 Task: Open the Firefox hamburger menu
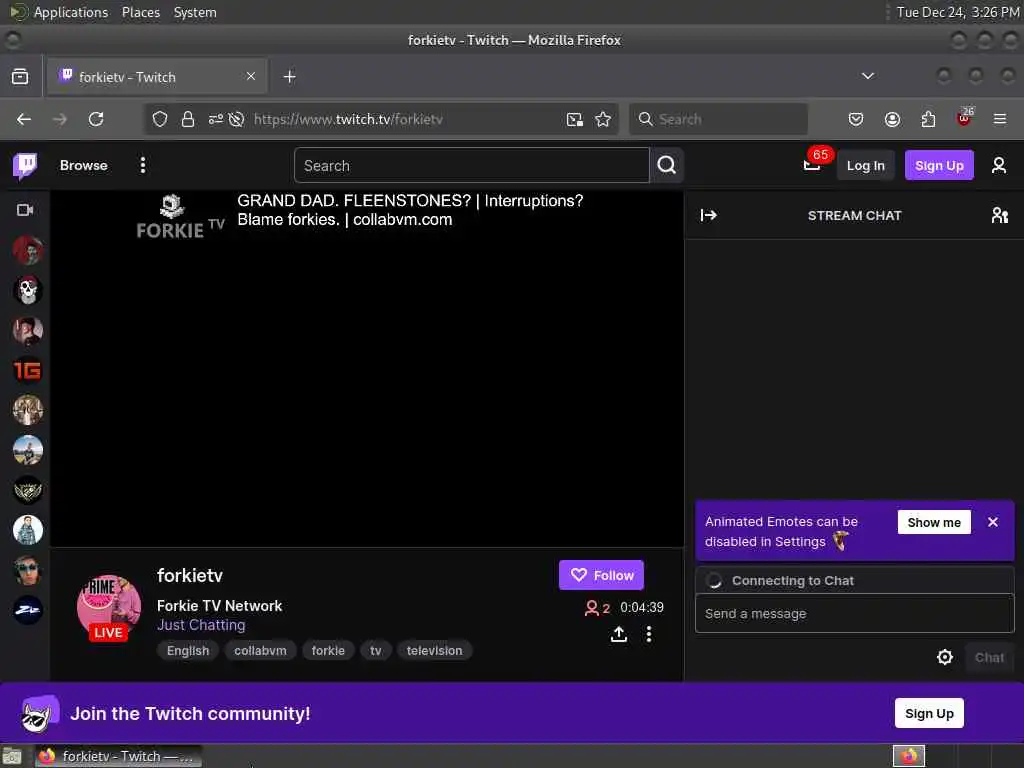tap(999, 119)
